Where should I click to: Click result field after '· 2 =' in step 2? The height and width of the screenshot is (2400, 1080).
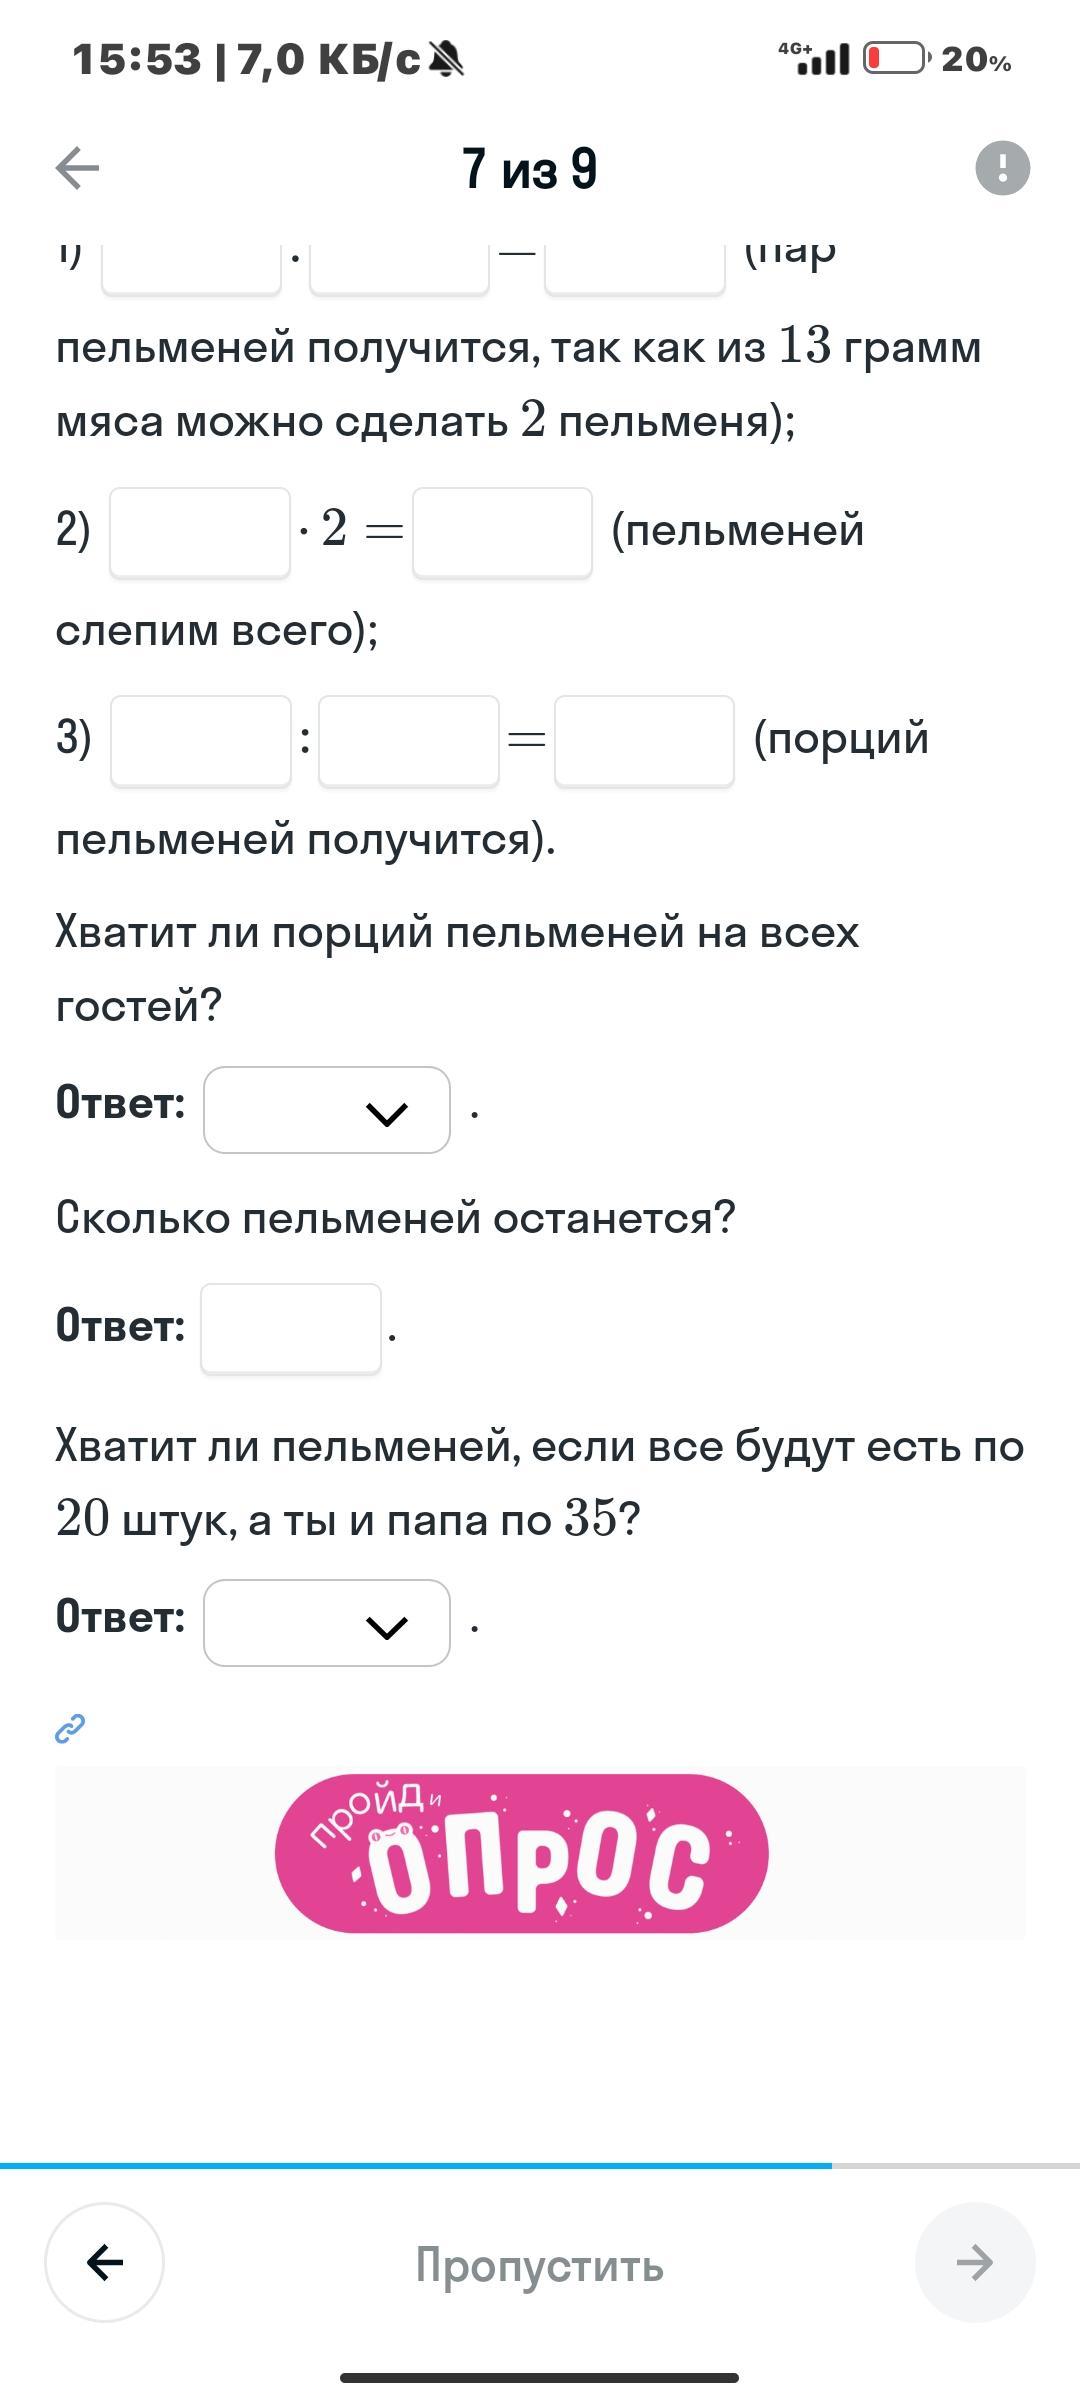(502, 532)
